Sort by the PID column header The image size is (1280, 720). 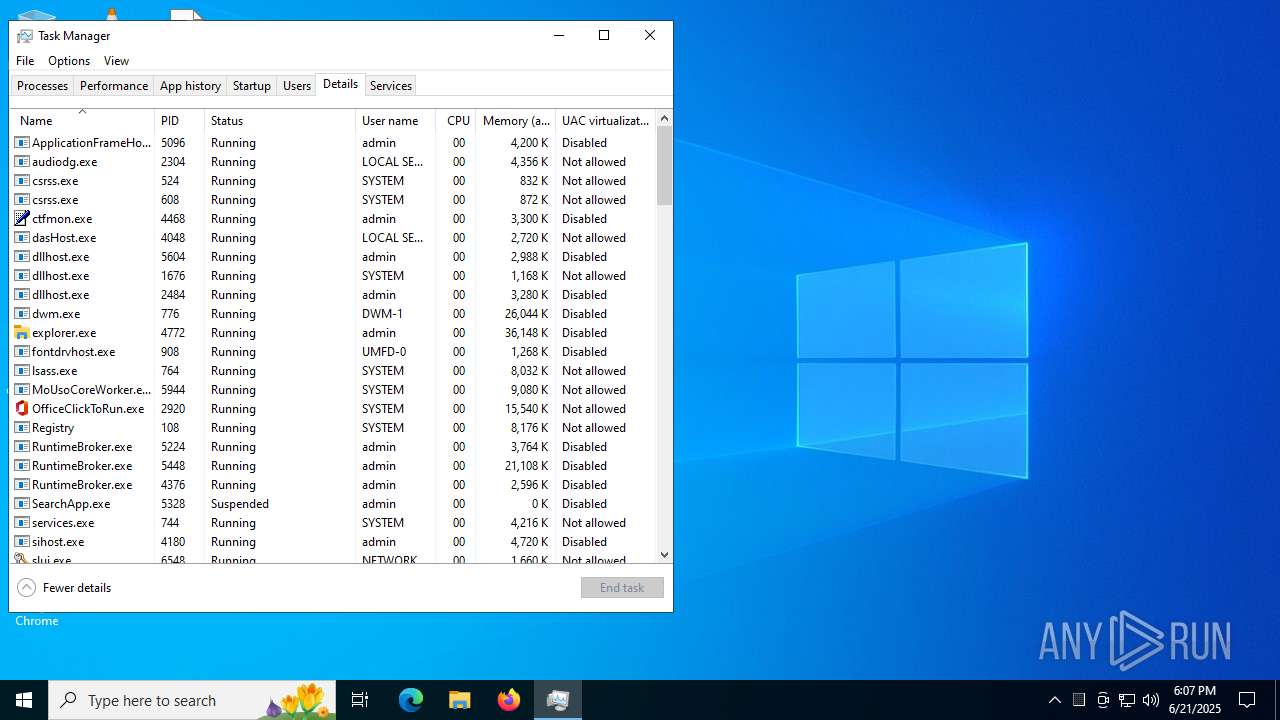[x=180, y=120]
